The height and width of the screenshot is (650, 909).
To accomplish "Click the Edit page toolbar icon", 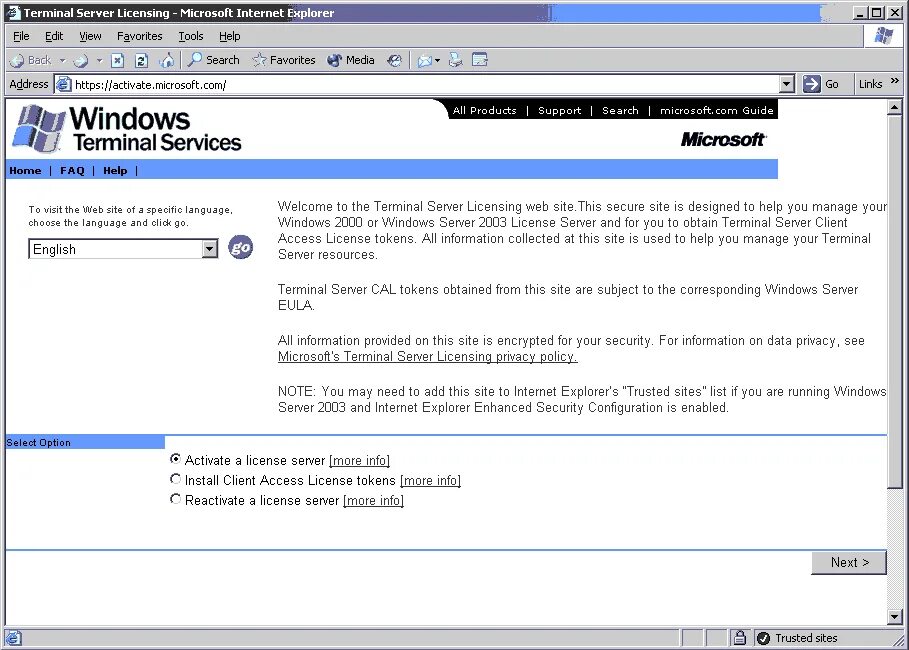I will click(x=479, y=60).
